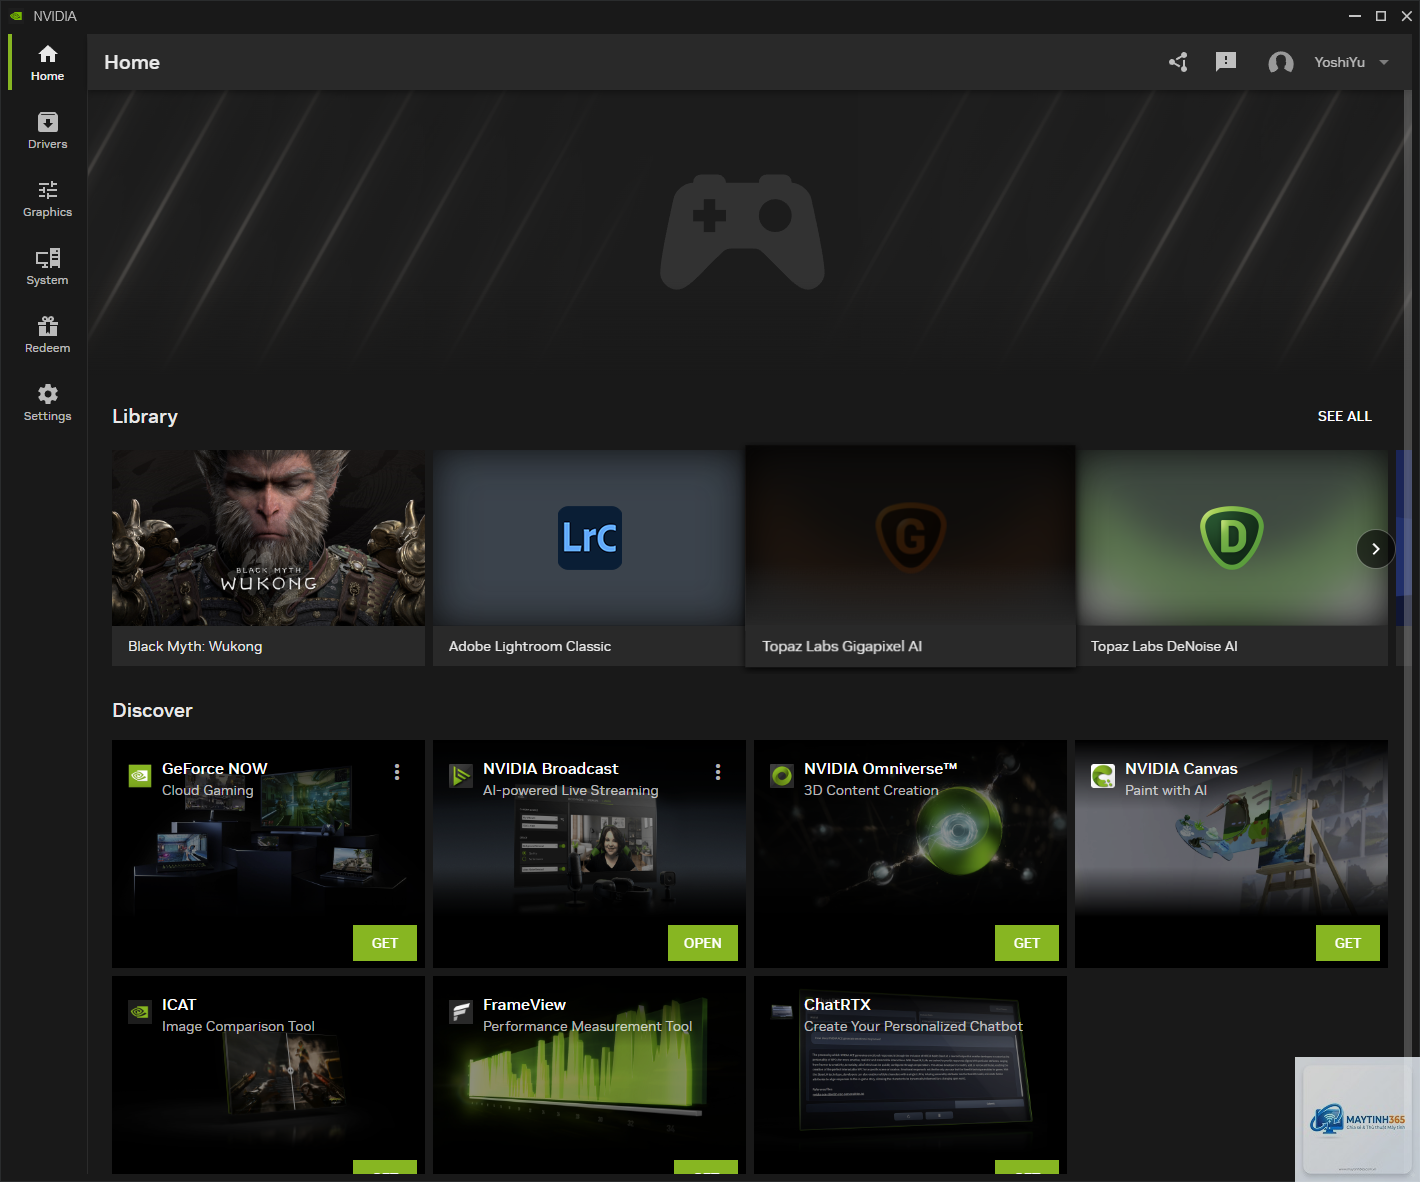The height and width of the screenshot is (1182, 1420).
Task: Click the FrameView card title
Action: click(524, 1005)
